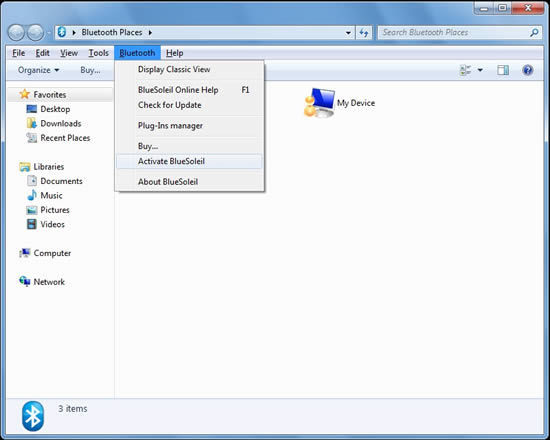
Task: Expand the view options dropdown arrow
Action: pyautogui.click(x=480, y=70)
